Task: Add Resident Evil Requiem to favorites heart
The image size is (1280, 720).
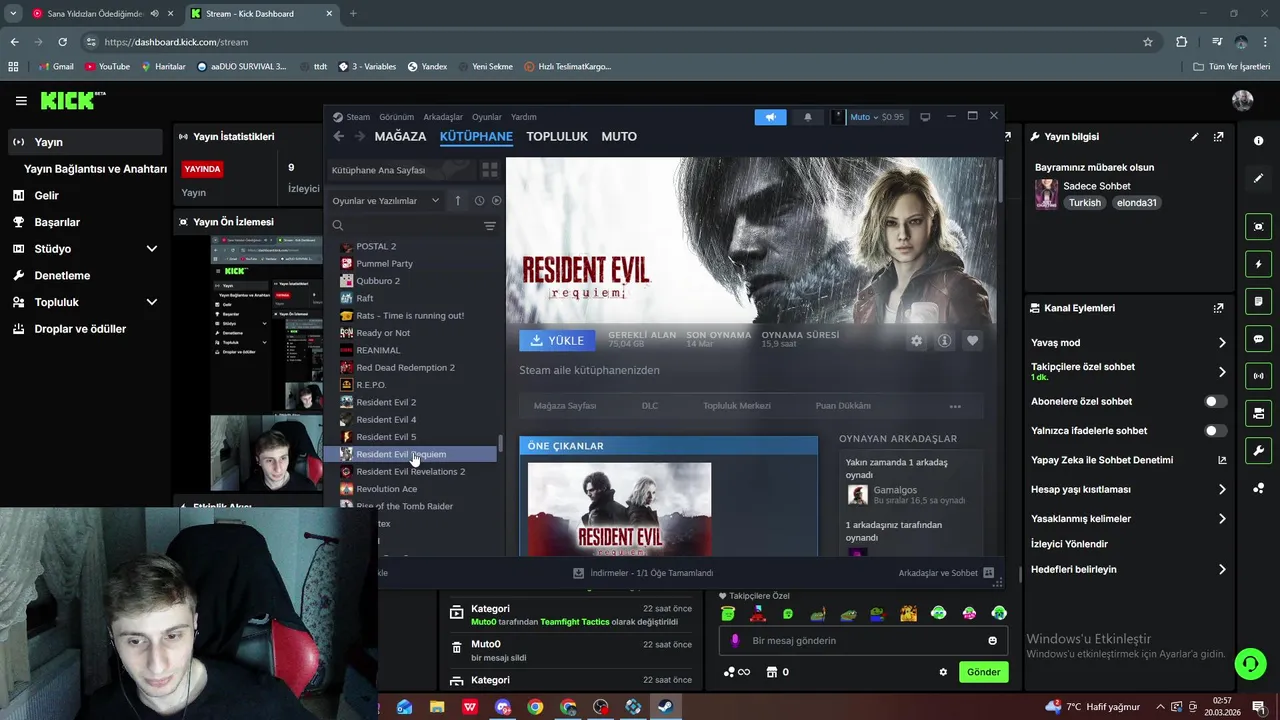Action: point(972,341)
